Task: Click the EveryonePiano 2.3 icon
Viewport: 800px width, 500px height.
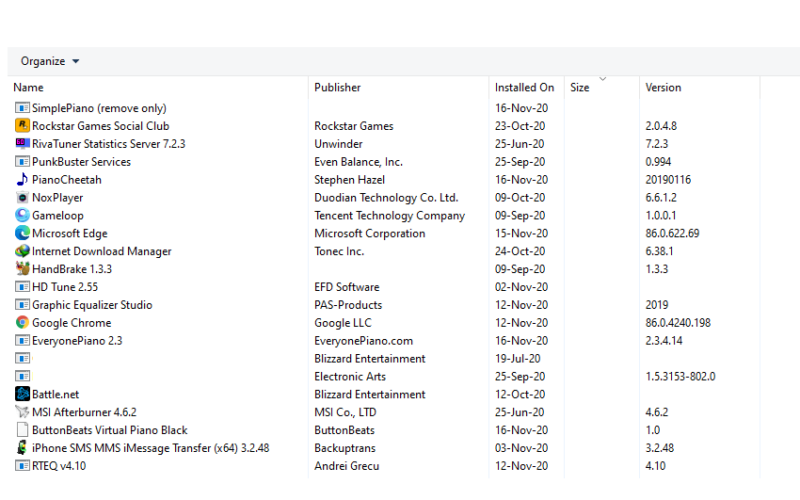Action: (x=22, y=340)
